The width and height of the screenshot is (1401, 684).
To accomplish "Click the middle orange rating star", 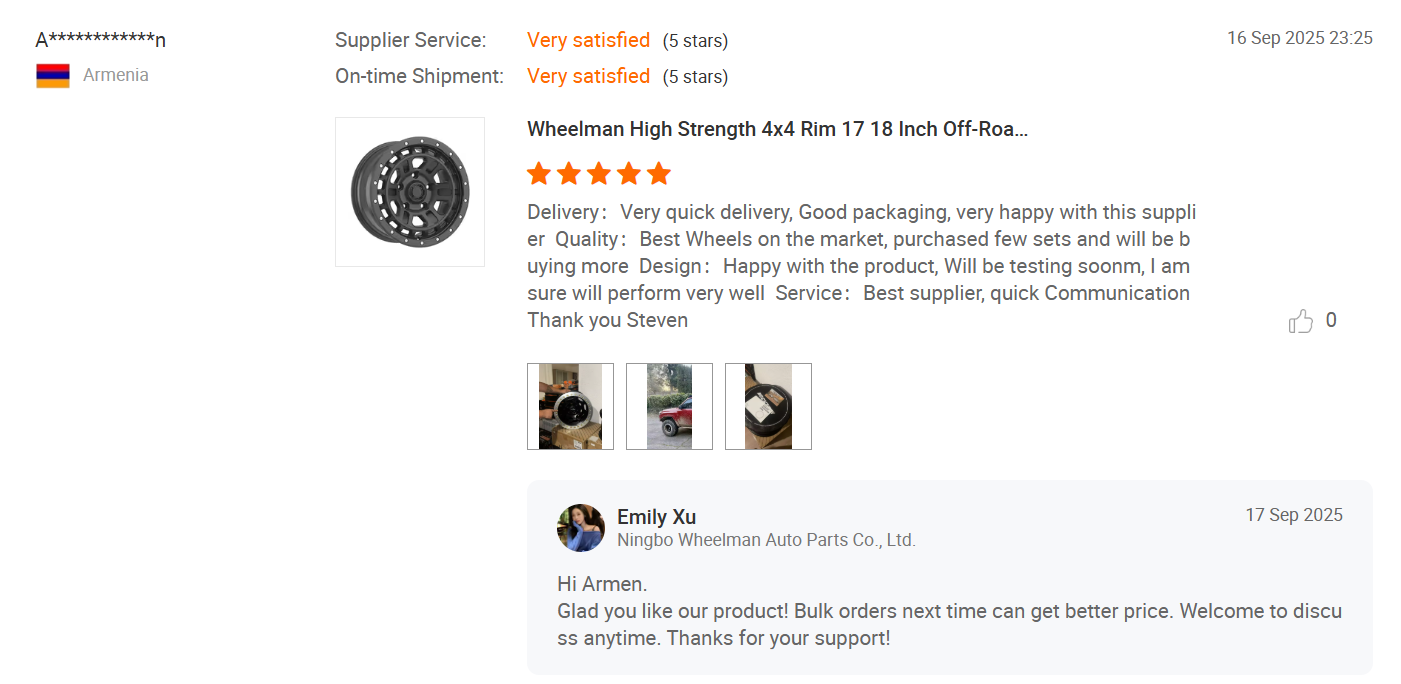I will tap(599, 174).
